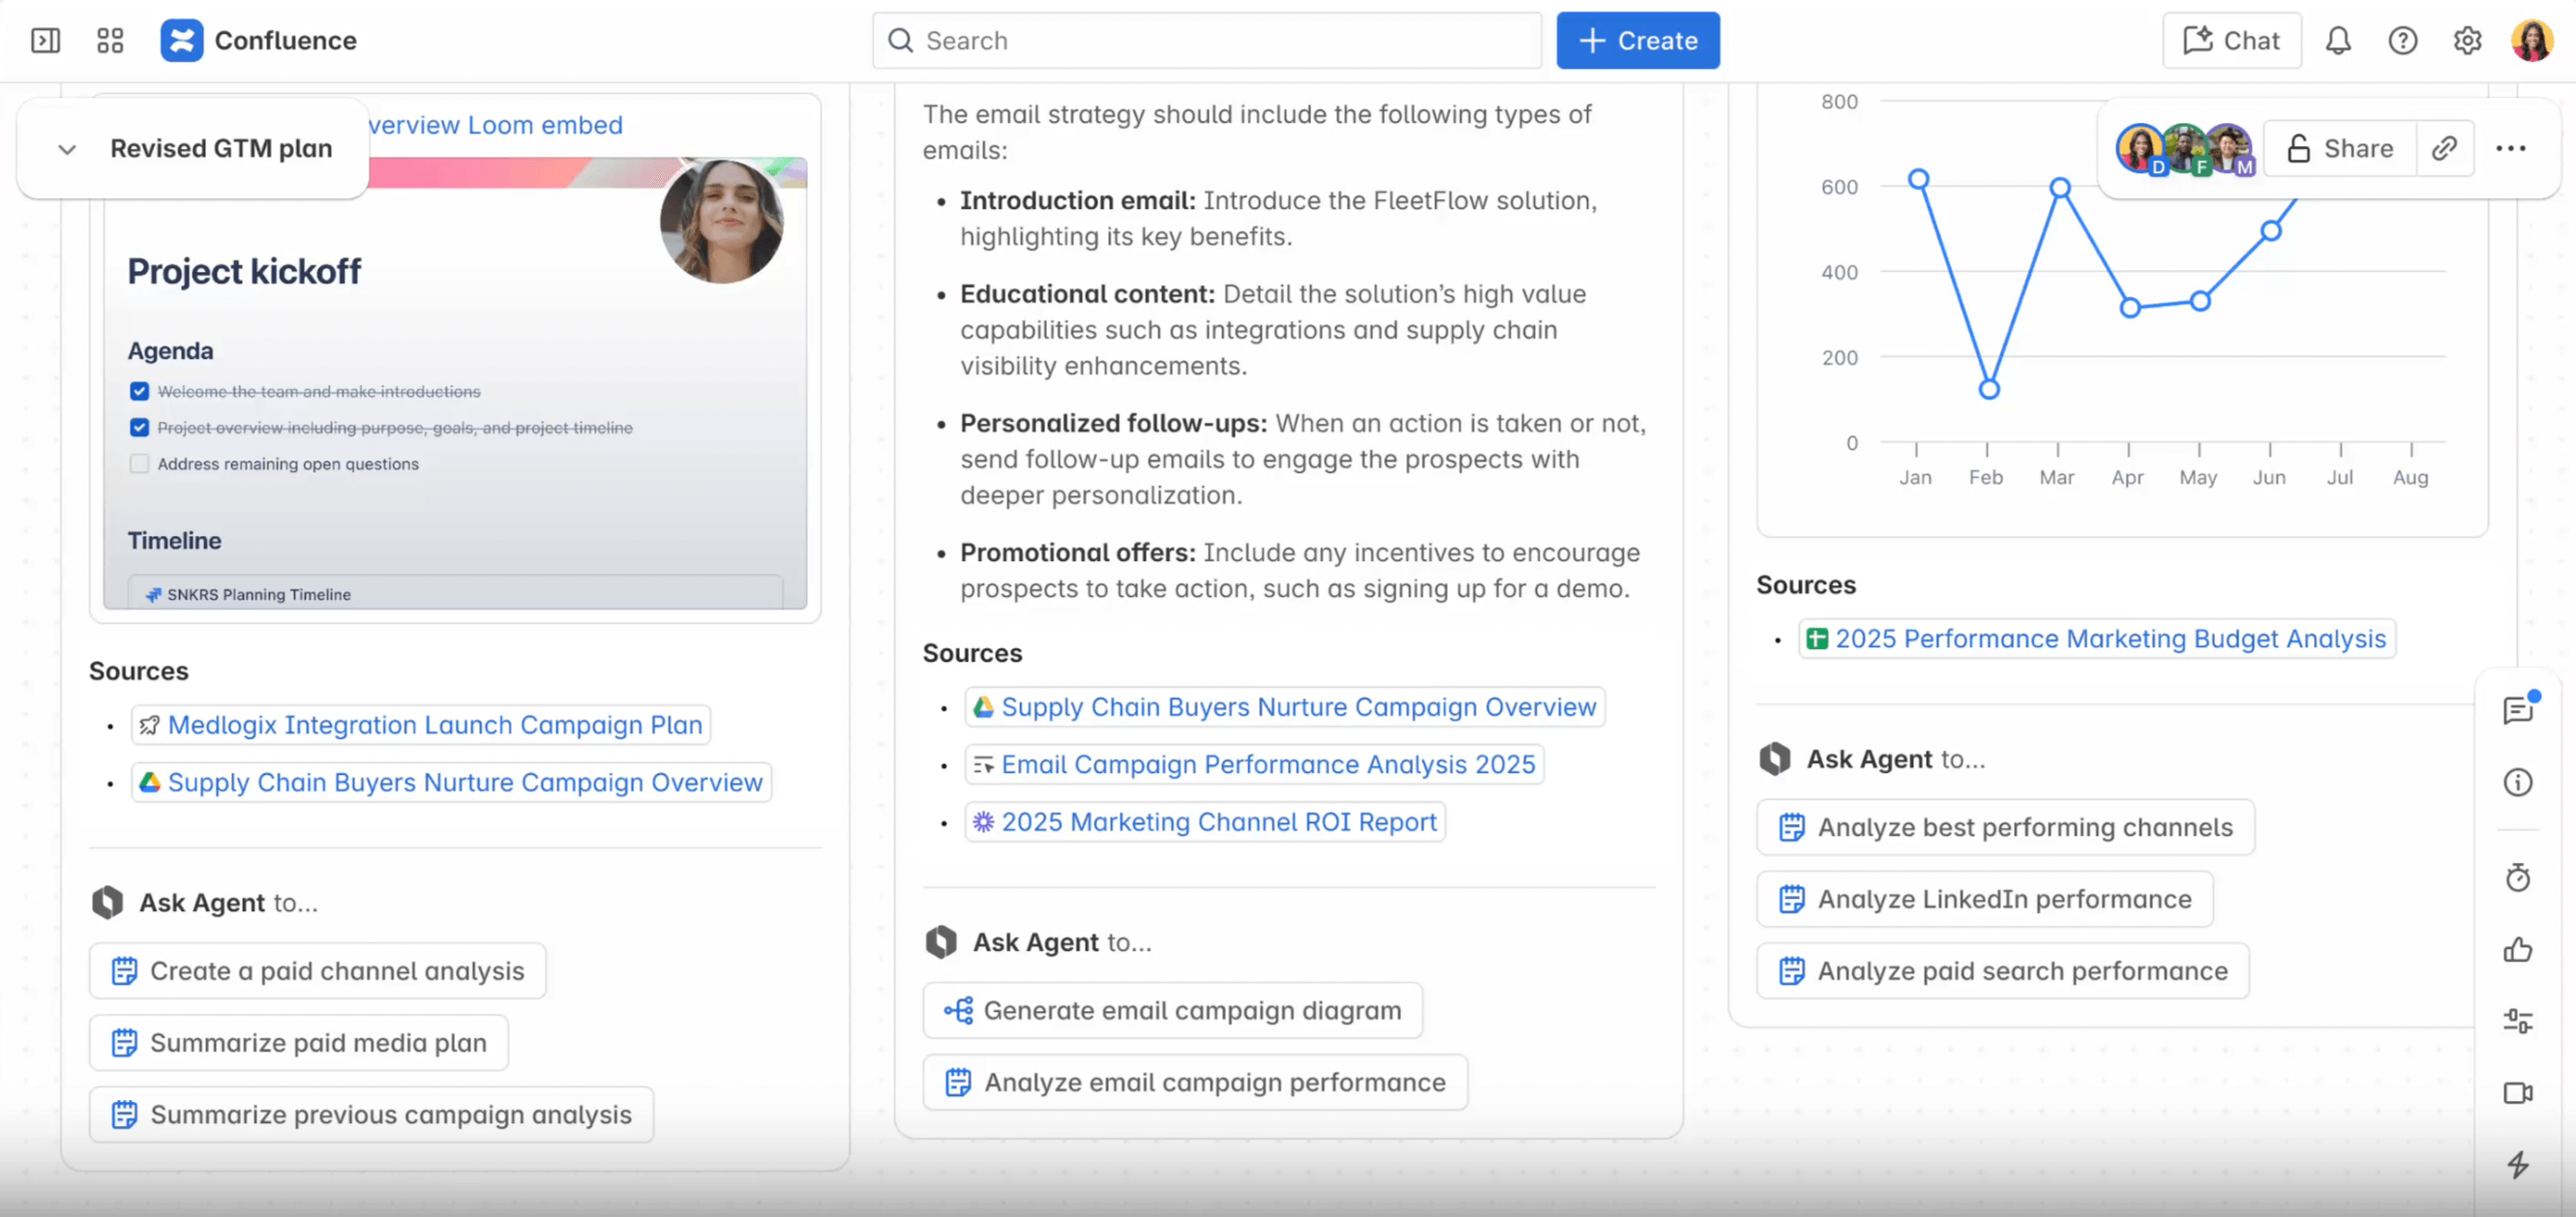The image size is (2576, 1217).
Task: Click Summarize paid media plan
Action: point(298,1043)
